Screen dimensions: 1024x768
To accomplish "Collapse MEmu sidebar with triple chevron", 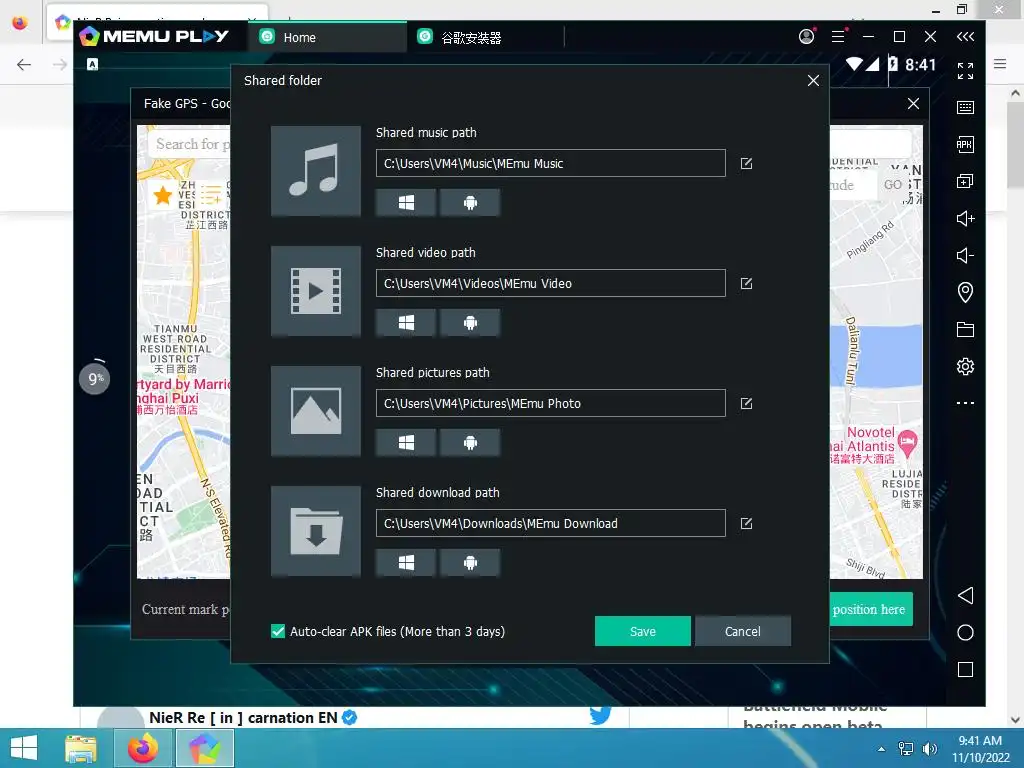I will click(x=965, y=37).
